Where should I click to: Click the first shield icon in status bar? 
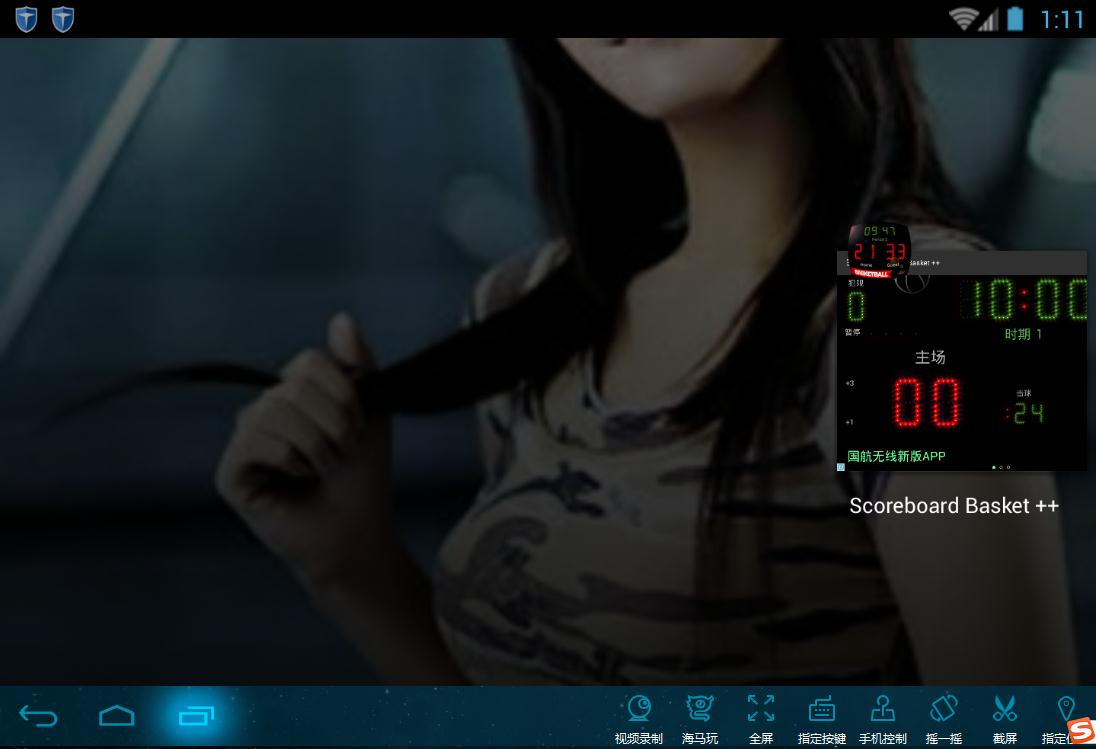click(27, 19)
